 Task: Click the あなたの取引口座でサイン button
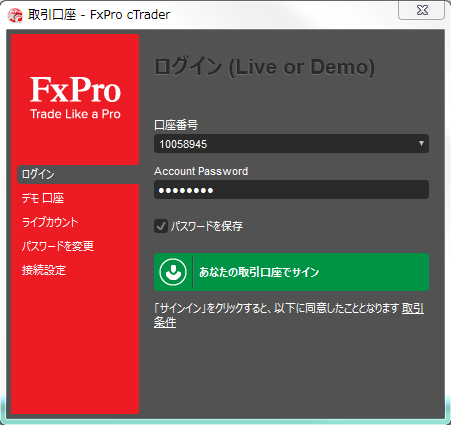click(x=291, y=272)
